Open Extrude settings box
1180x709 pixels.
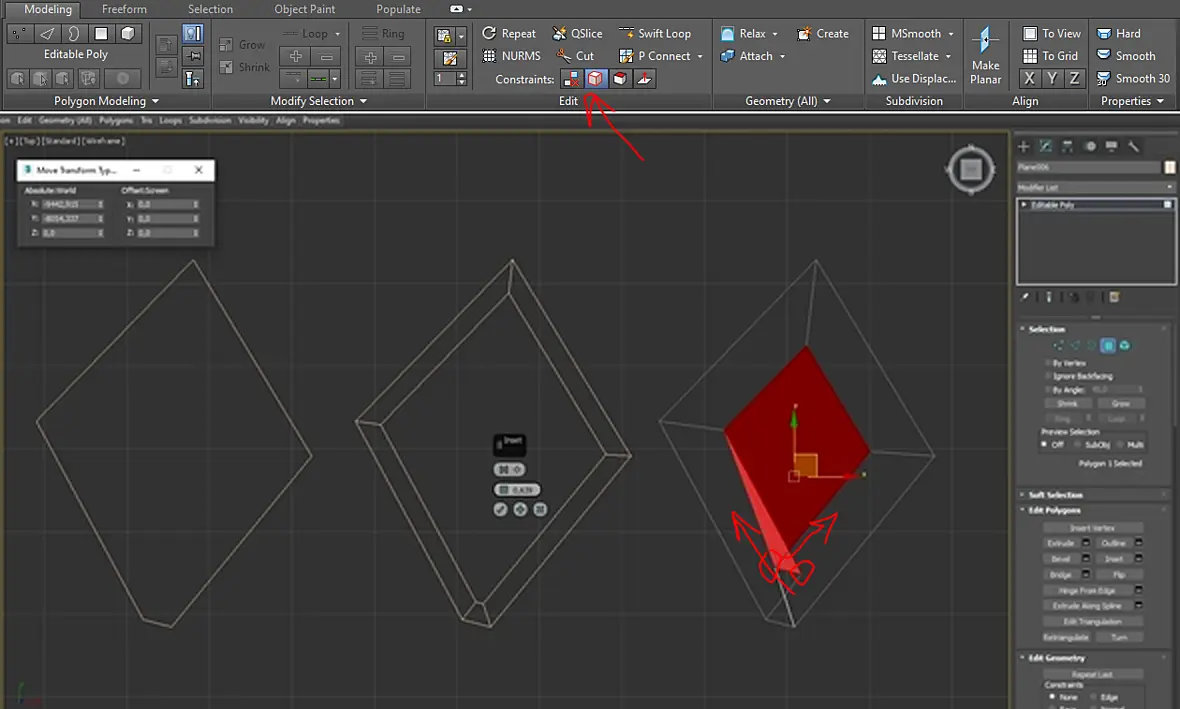pyautogui.click(x=1085, y=543)
